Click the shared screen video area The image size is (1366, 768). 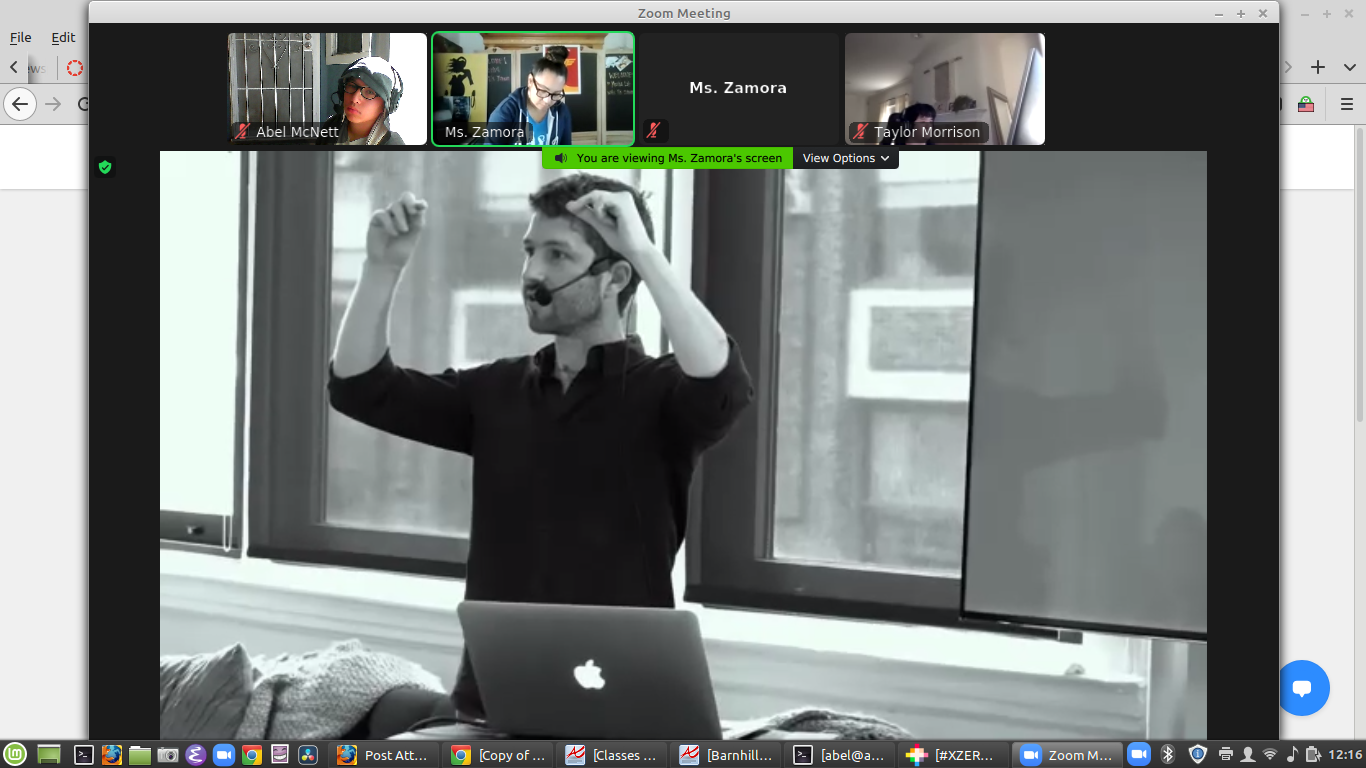click(683, 445)
